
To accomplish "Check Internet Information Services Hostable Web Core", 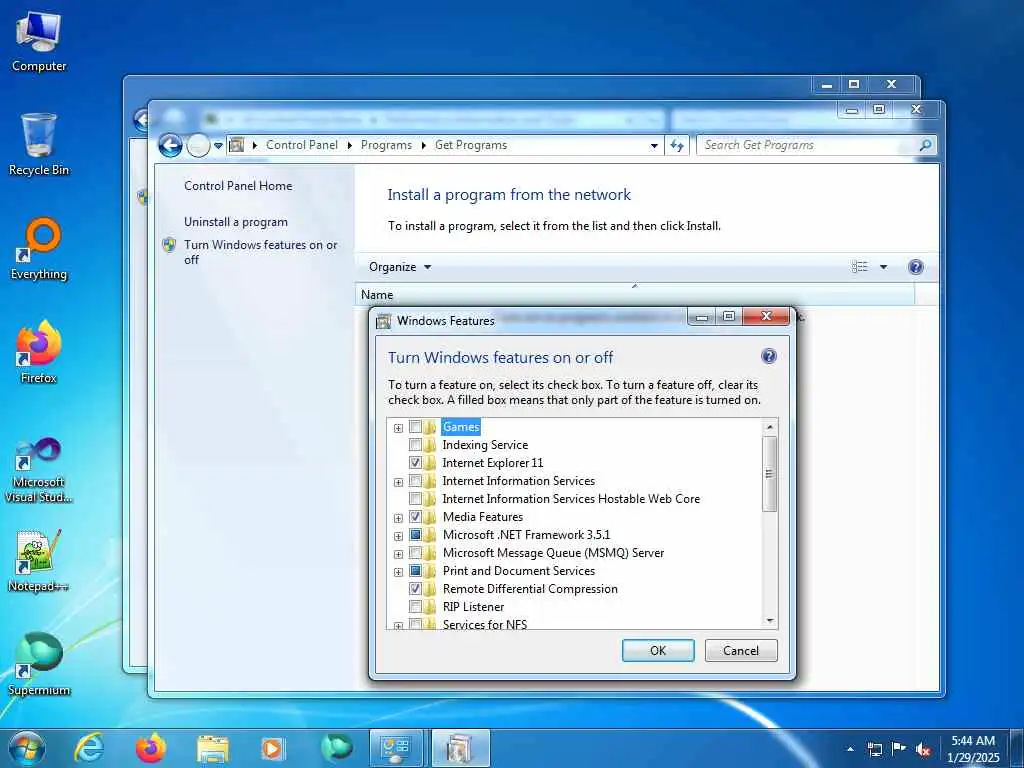I will pyautogui.click(x=415, y=498).
